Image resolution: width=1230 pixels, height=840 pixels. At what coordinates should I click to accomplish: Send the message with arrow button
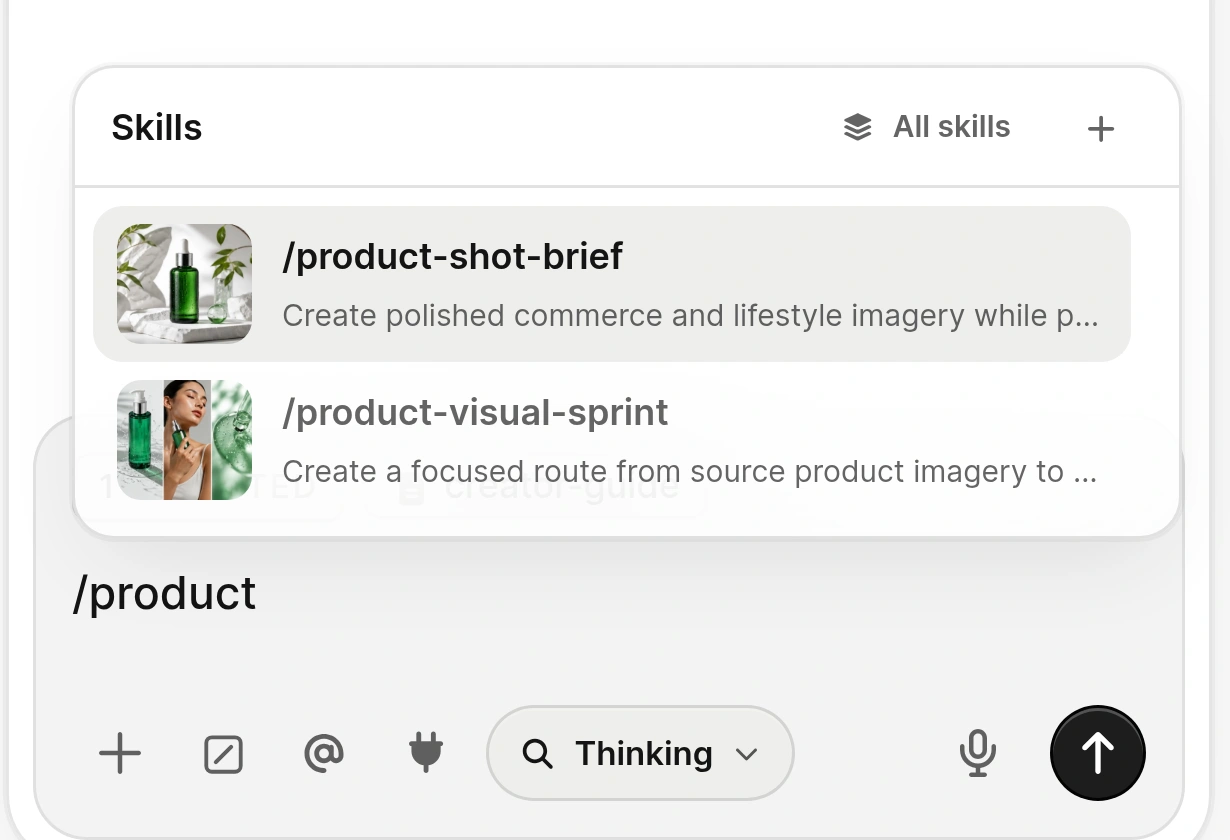[x=1098, y=753]
